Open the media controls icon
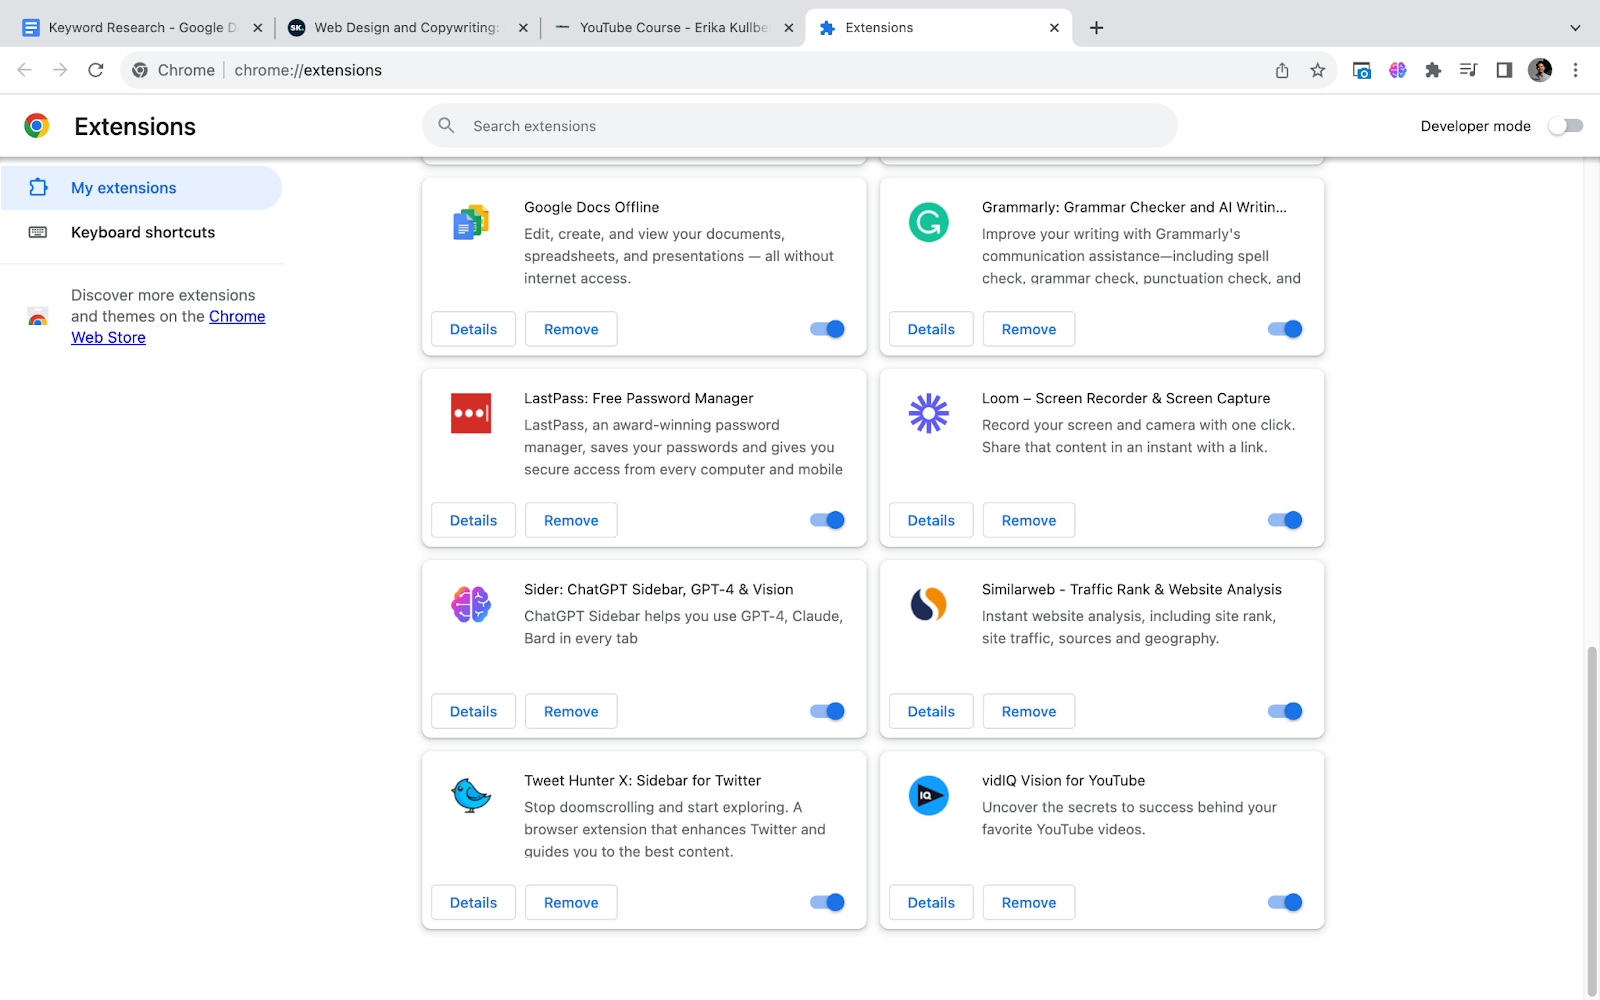Image resolution: width=1600 pixels, height=1000 pixels. (1468, 70)
